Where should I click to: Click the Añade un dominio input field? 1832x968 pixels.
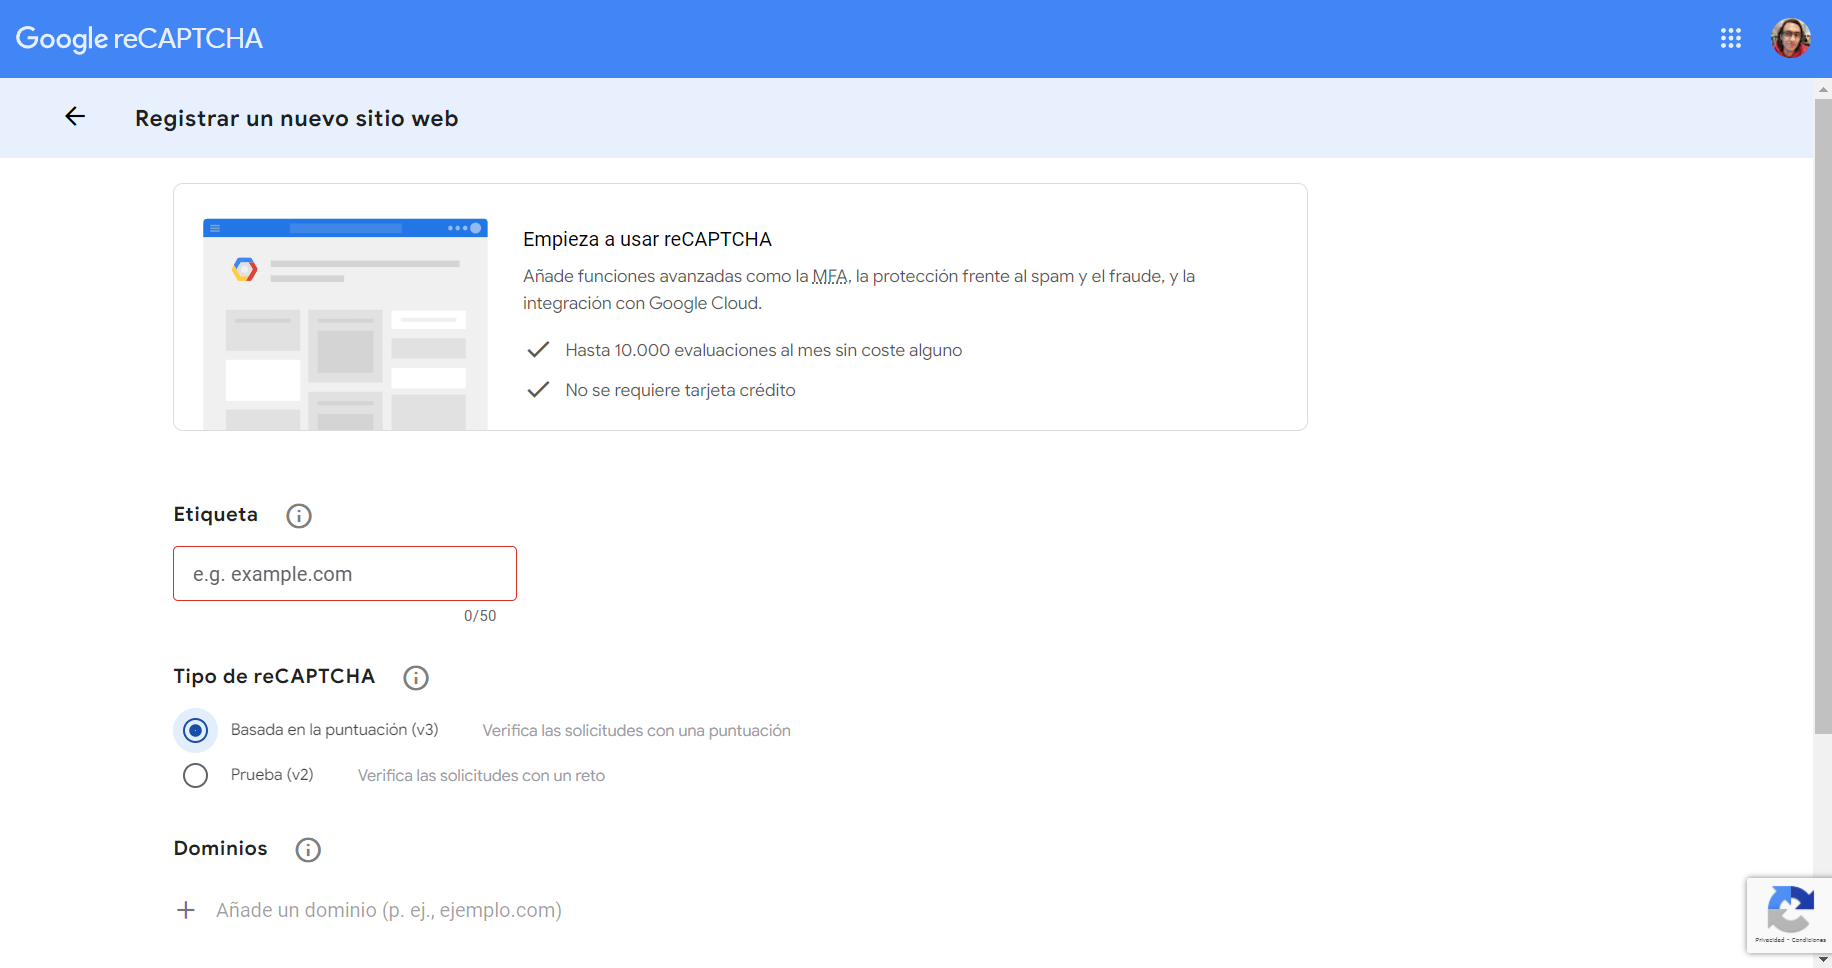[x=389, y=910]
